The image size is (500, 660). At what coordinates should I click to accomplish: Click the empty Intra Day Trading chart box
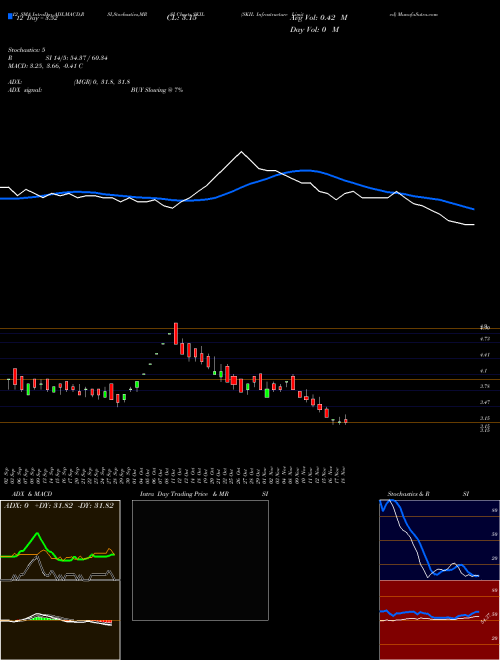[x=200, y=560]
